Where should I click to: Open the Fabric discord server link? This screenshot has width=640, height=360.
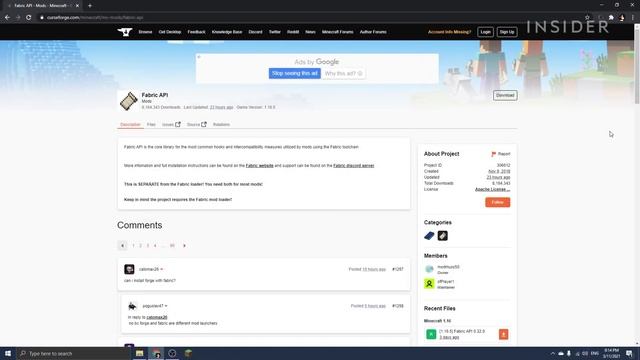coord(353,166)
